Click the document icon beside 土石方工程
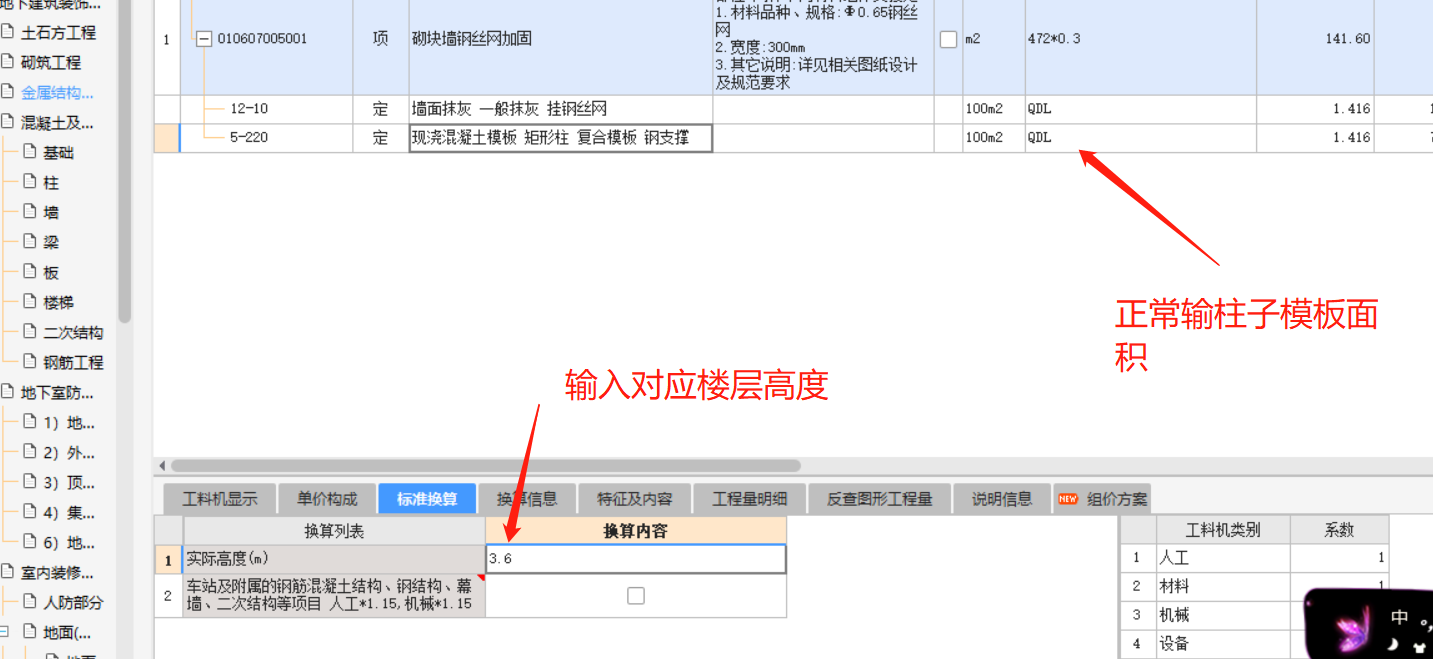1433x659 pixels. click(x=8, y=32)
